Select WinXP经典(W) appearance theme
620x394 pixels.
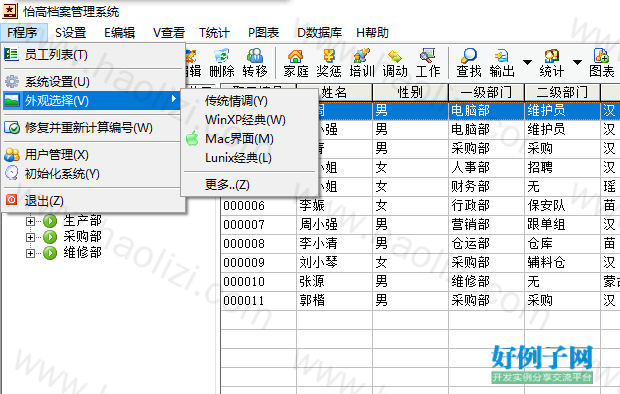[x=250, y=120]
